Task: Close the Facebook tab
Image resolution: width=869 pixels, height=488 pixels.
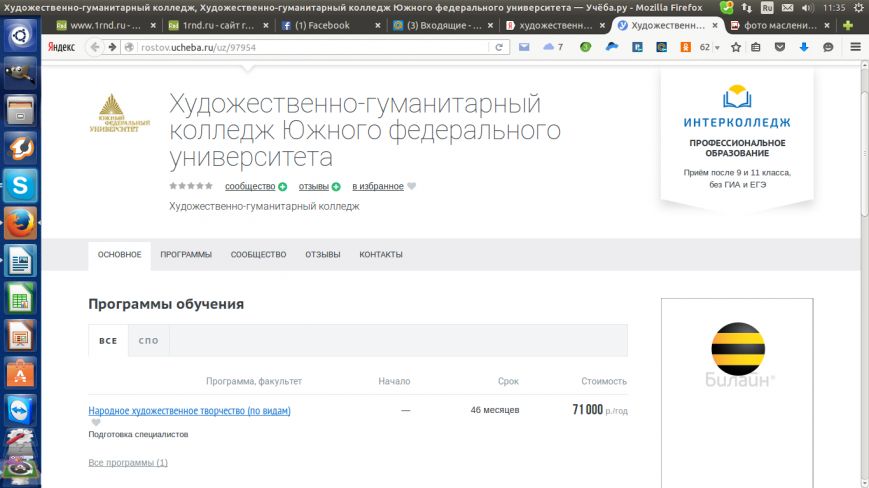Action: click(x=378, y=25)
